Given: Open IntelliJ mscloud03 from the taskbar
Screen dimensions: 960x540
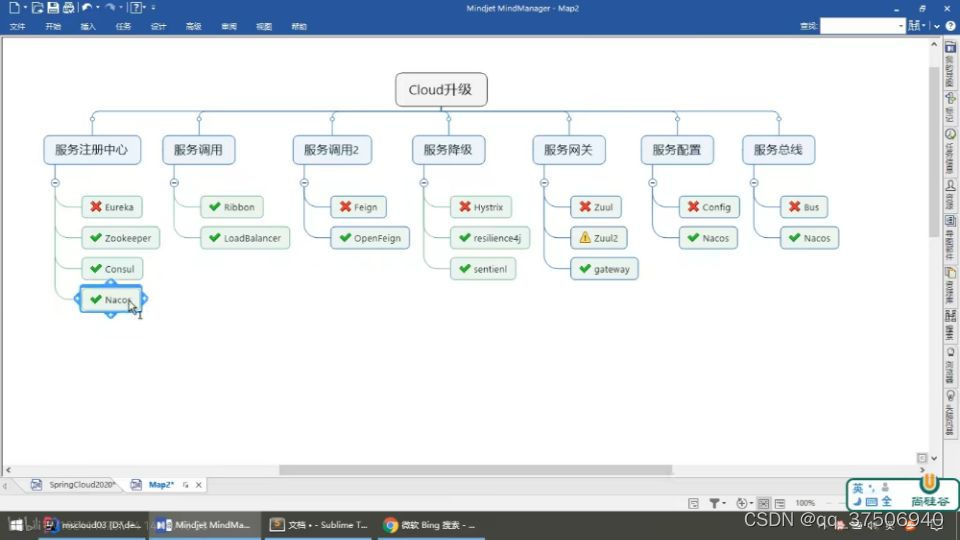Looking at the screenshot, I should pos(93,525).
